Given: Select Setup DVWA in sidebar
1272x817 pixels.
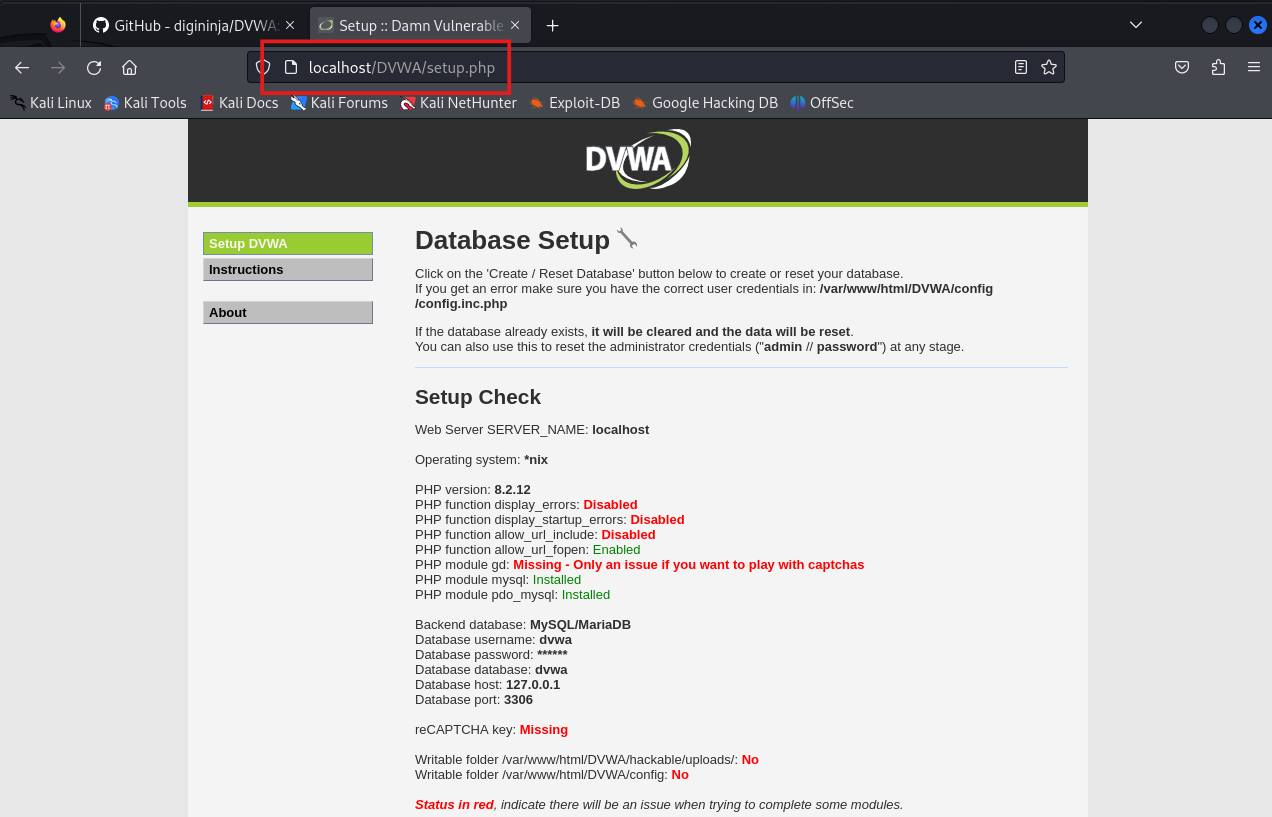Looking at the screenshot, I should pos(288,243).
